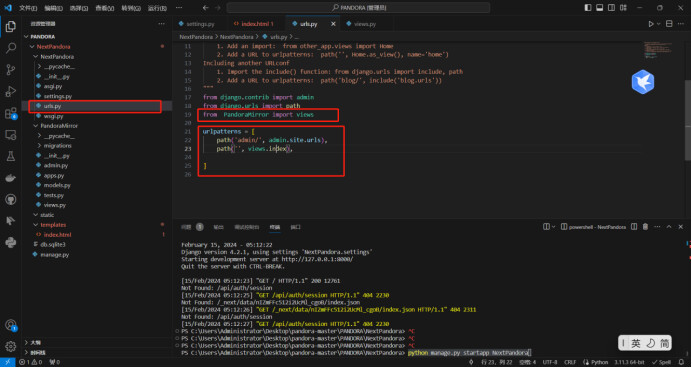Screen dimensions: 692x368
Task: Toggle the secondary sidebar layout button
Action: tap(611, 8)
